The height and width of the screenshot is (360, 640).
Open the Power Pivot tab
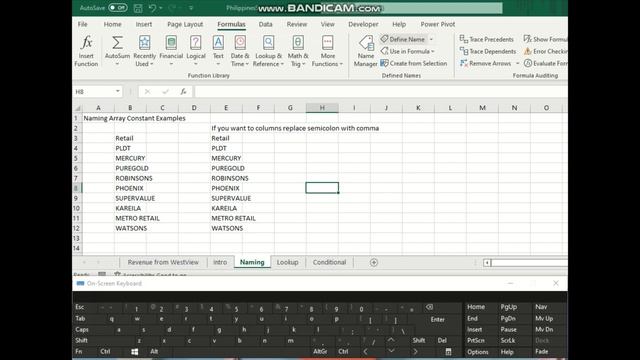(x=438, y=24)
